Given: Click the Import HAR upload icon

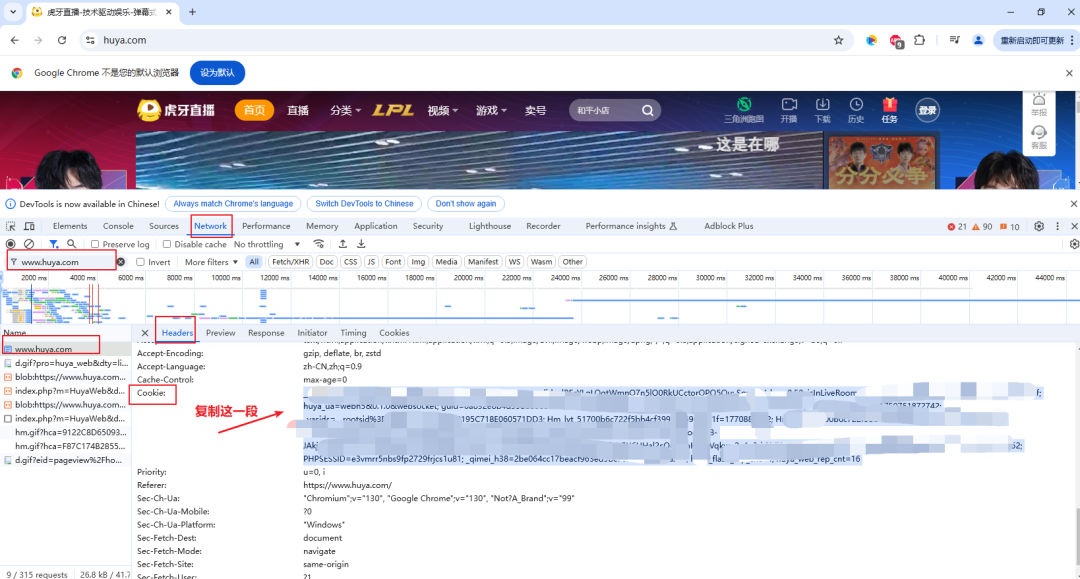Looking at the screenshot, I should point(342,244).
